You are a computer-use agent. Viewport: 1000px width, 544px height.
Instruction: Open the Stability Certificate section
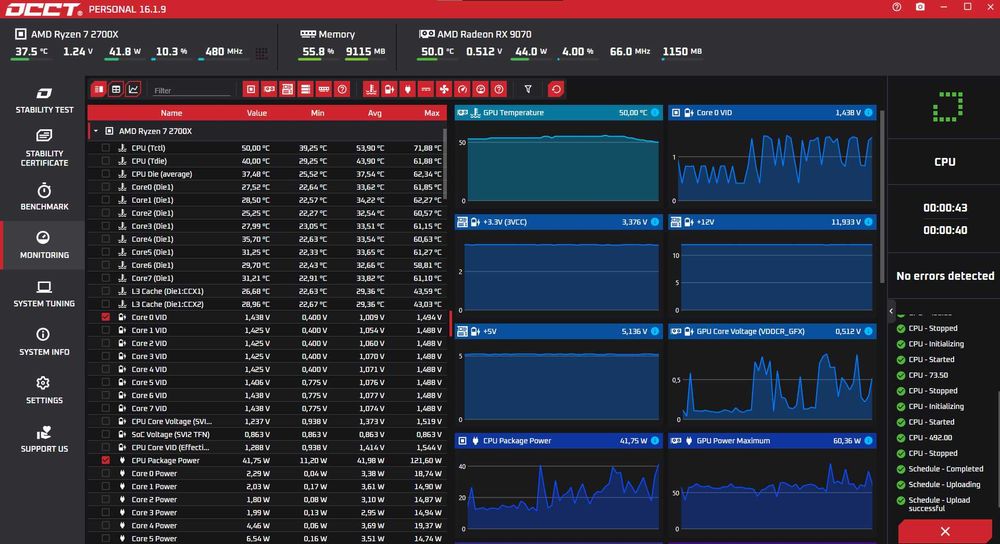tap(44, 148)
